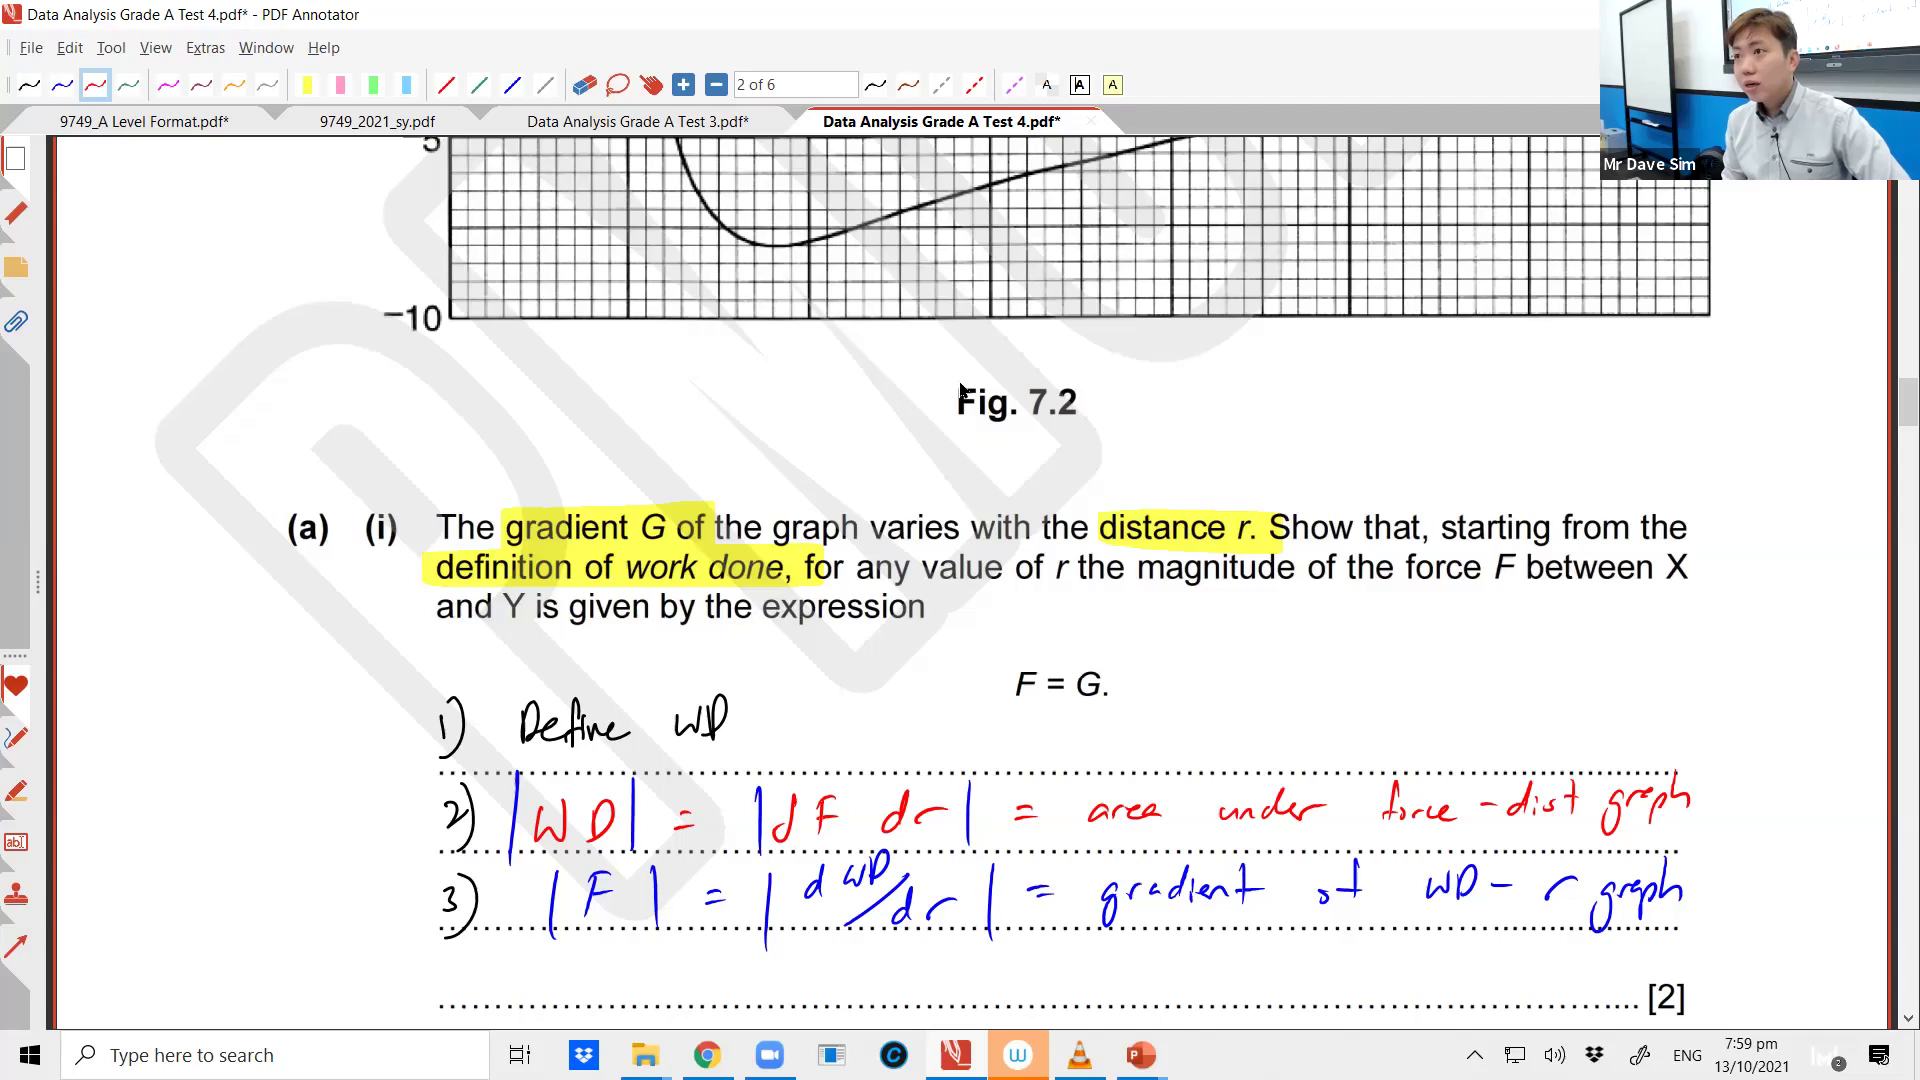Viewport: 1920px width, 1080px height.
Task: Toggle the highlighted A annotation style
Action: pos(1112,85)
